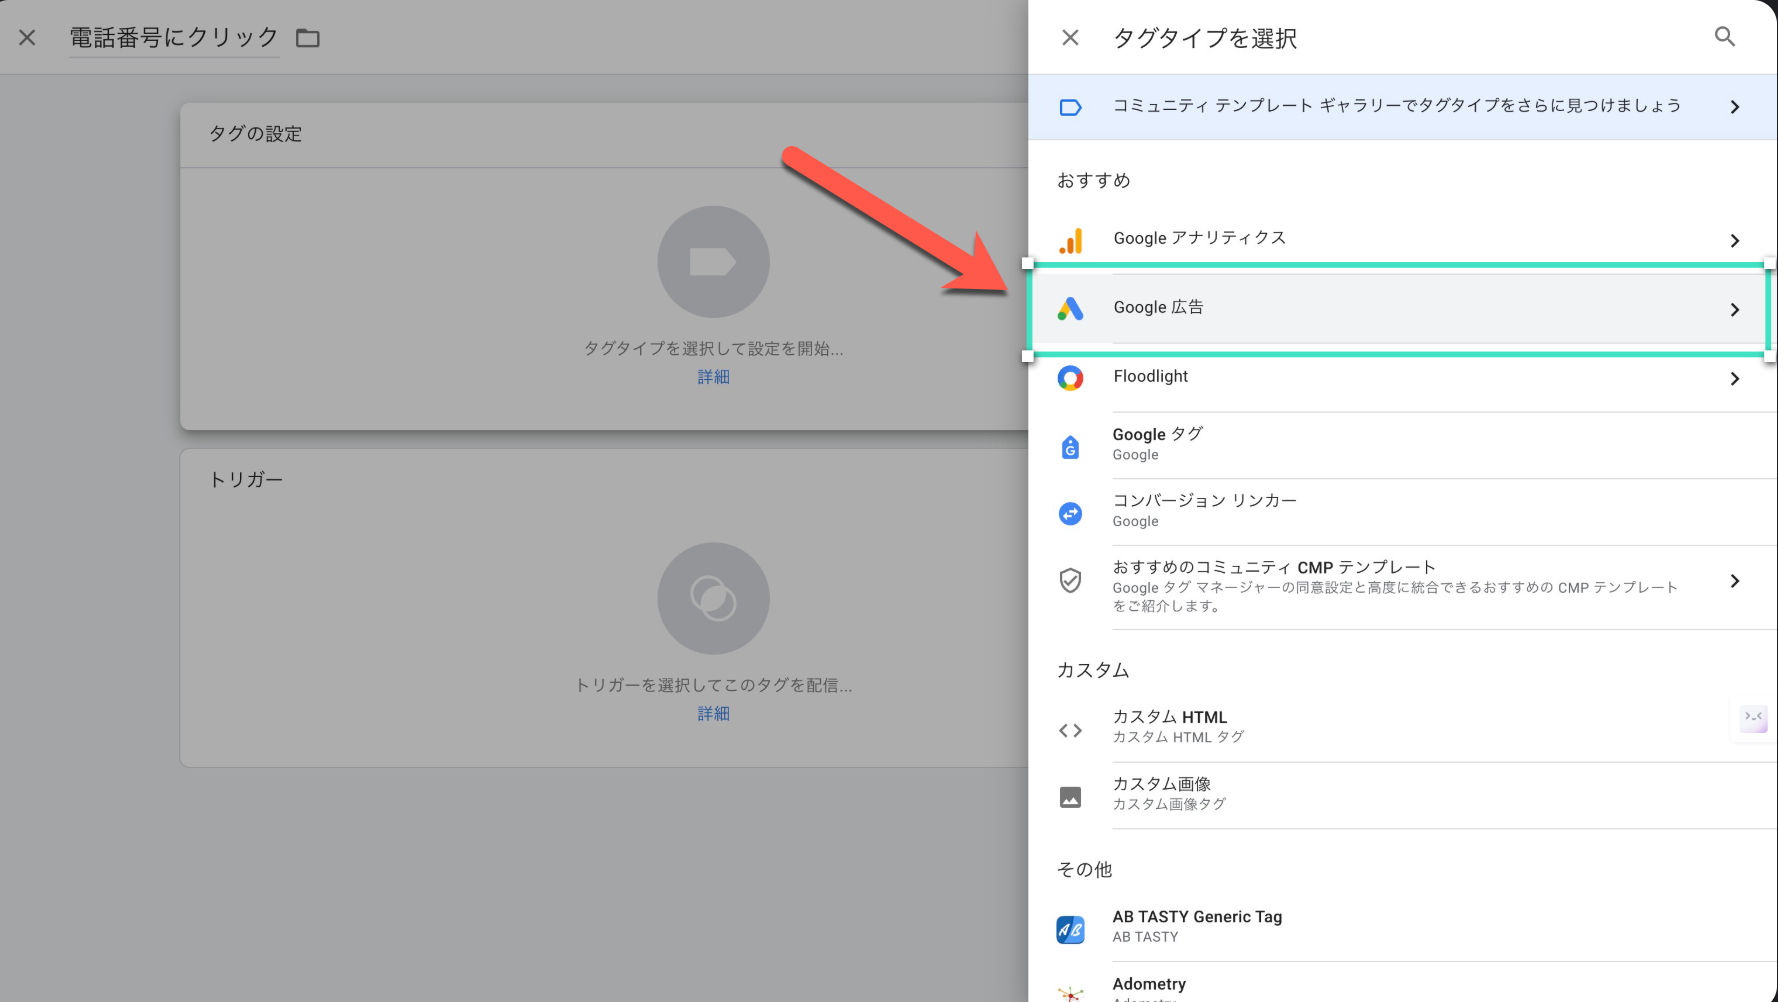This screenshot has width=1778, height=1002.
Task: Click the コンバージョン リンカー icon
Action: 1070,513
